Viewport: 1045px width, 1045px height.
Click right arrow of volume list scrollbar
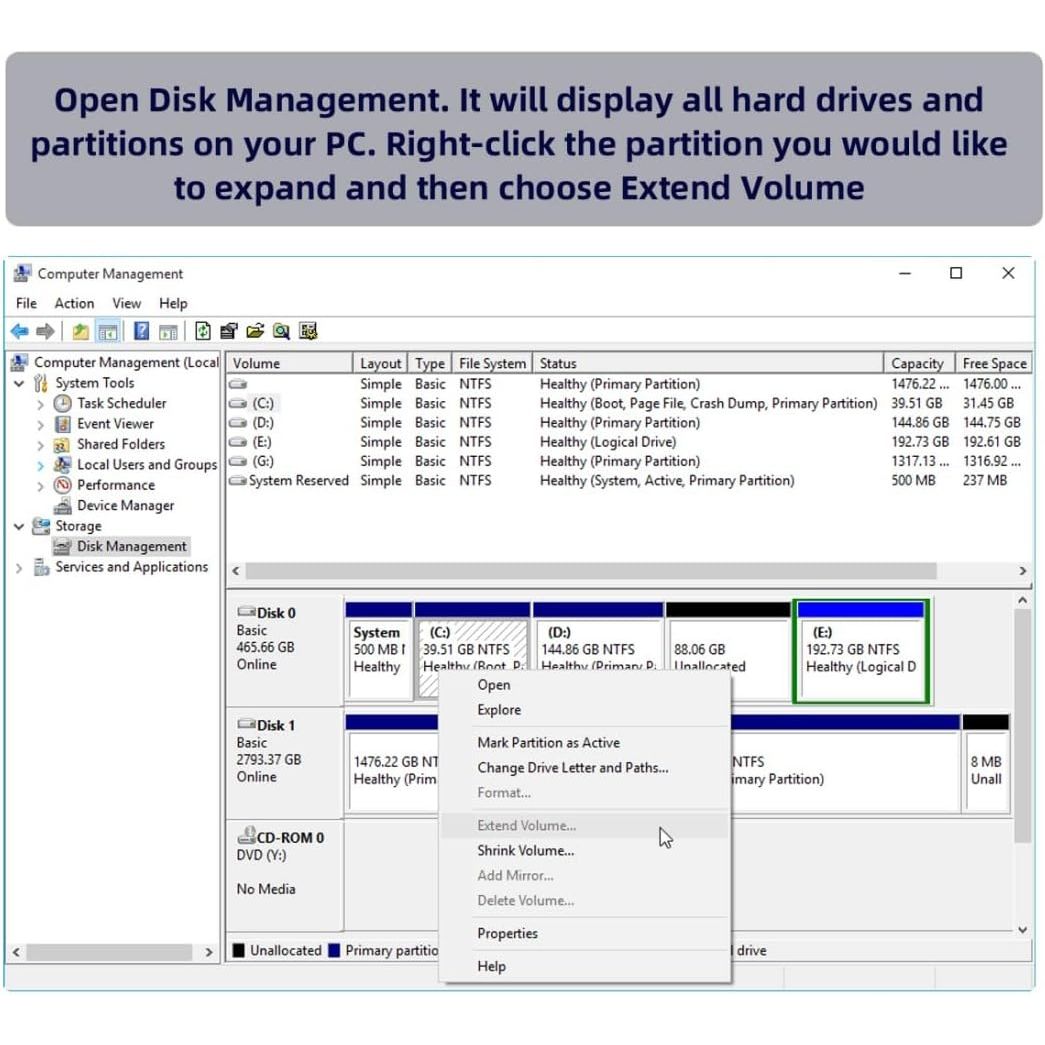coord(1022,571)
